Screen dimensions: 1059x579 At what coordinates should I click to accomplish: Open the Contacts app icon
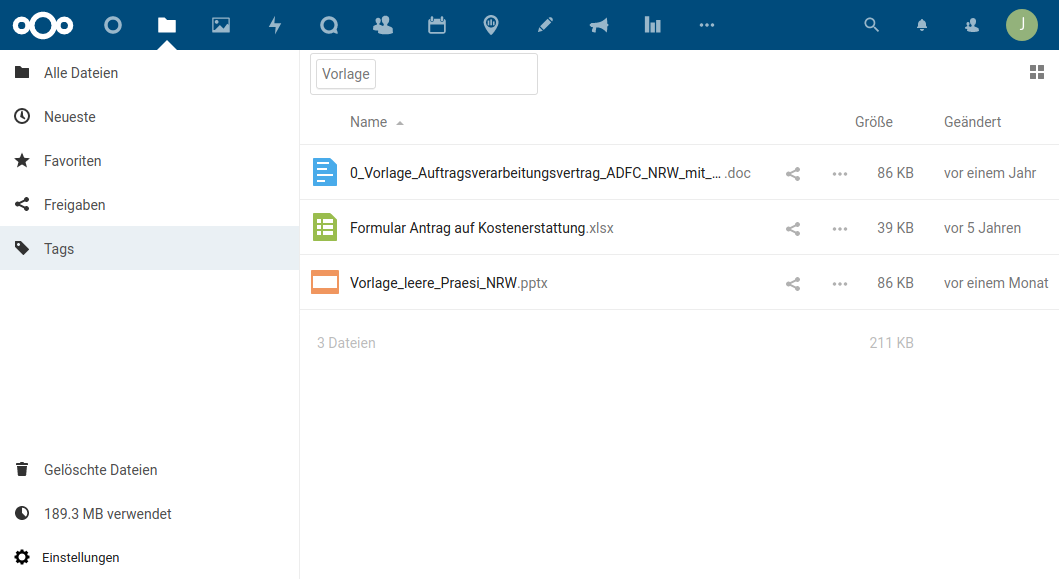click(x=383, y=25)
